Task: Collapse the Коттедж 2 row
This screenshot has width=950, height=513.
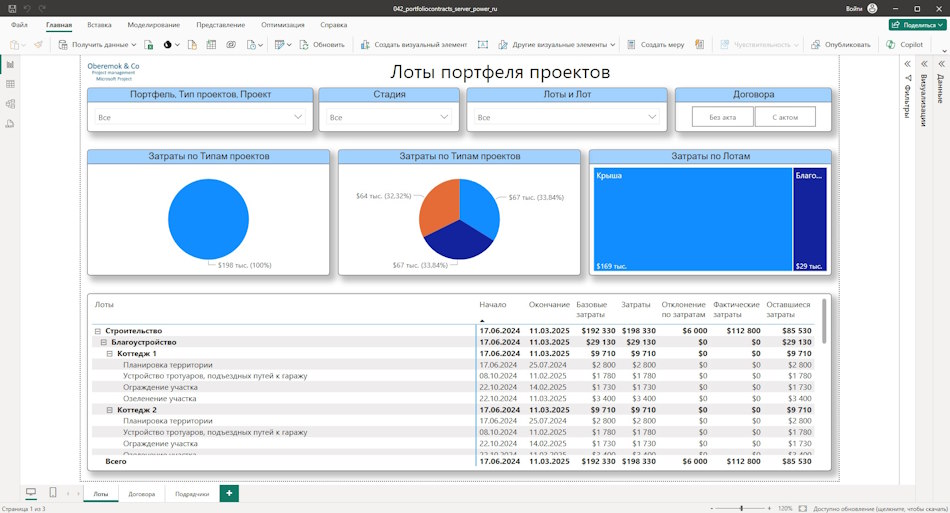Action: pos(110,410)
